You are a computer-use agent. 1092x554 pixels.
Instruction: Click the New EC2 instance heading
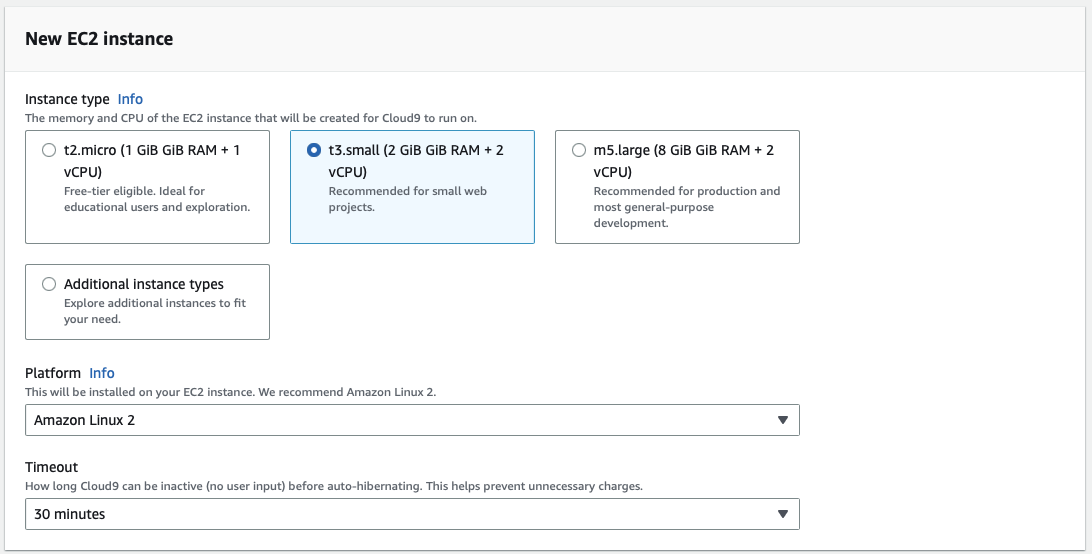(99, 39)
